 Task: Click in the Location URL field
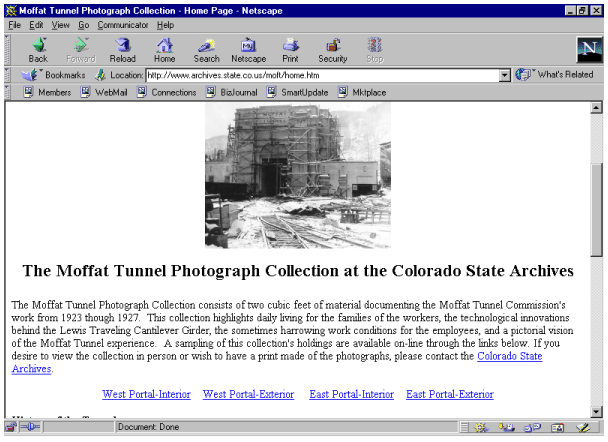pyautogui.click(x=323, y=75)
